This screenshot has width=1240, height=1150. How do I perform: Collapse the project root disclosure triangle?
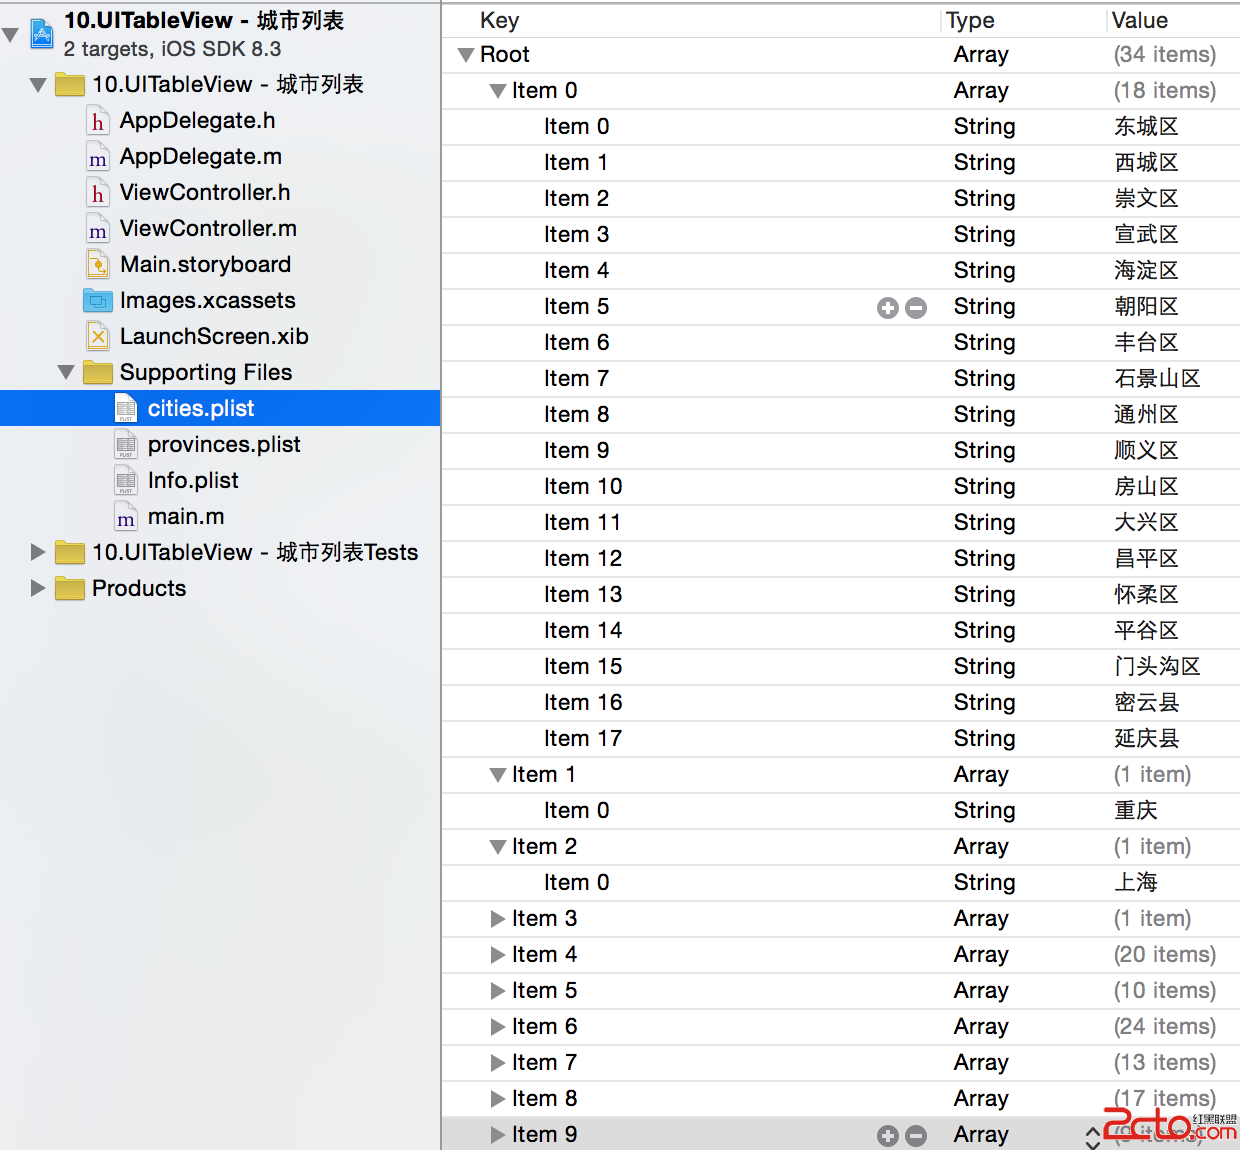pos(10,36)
